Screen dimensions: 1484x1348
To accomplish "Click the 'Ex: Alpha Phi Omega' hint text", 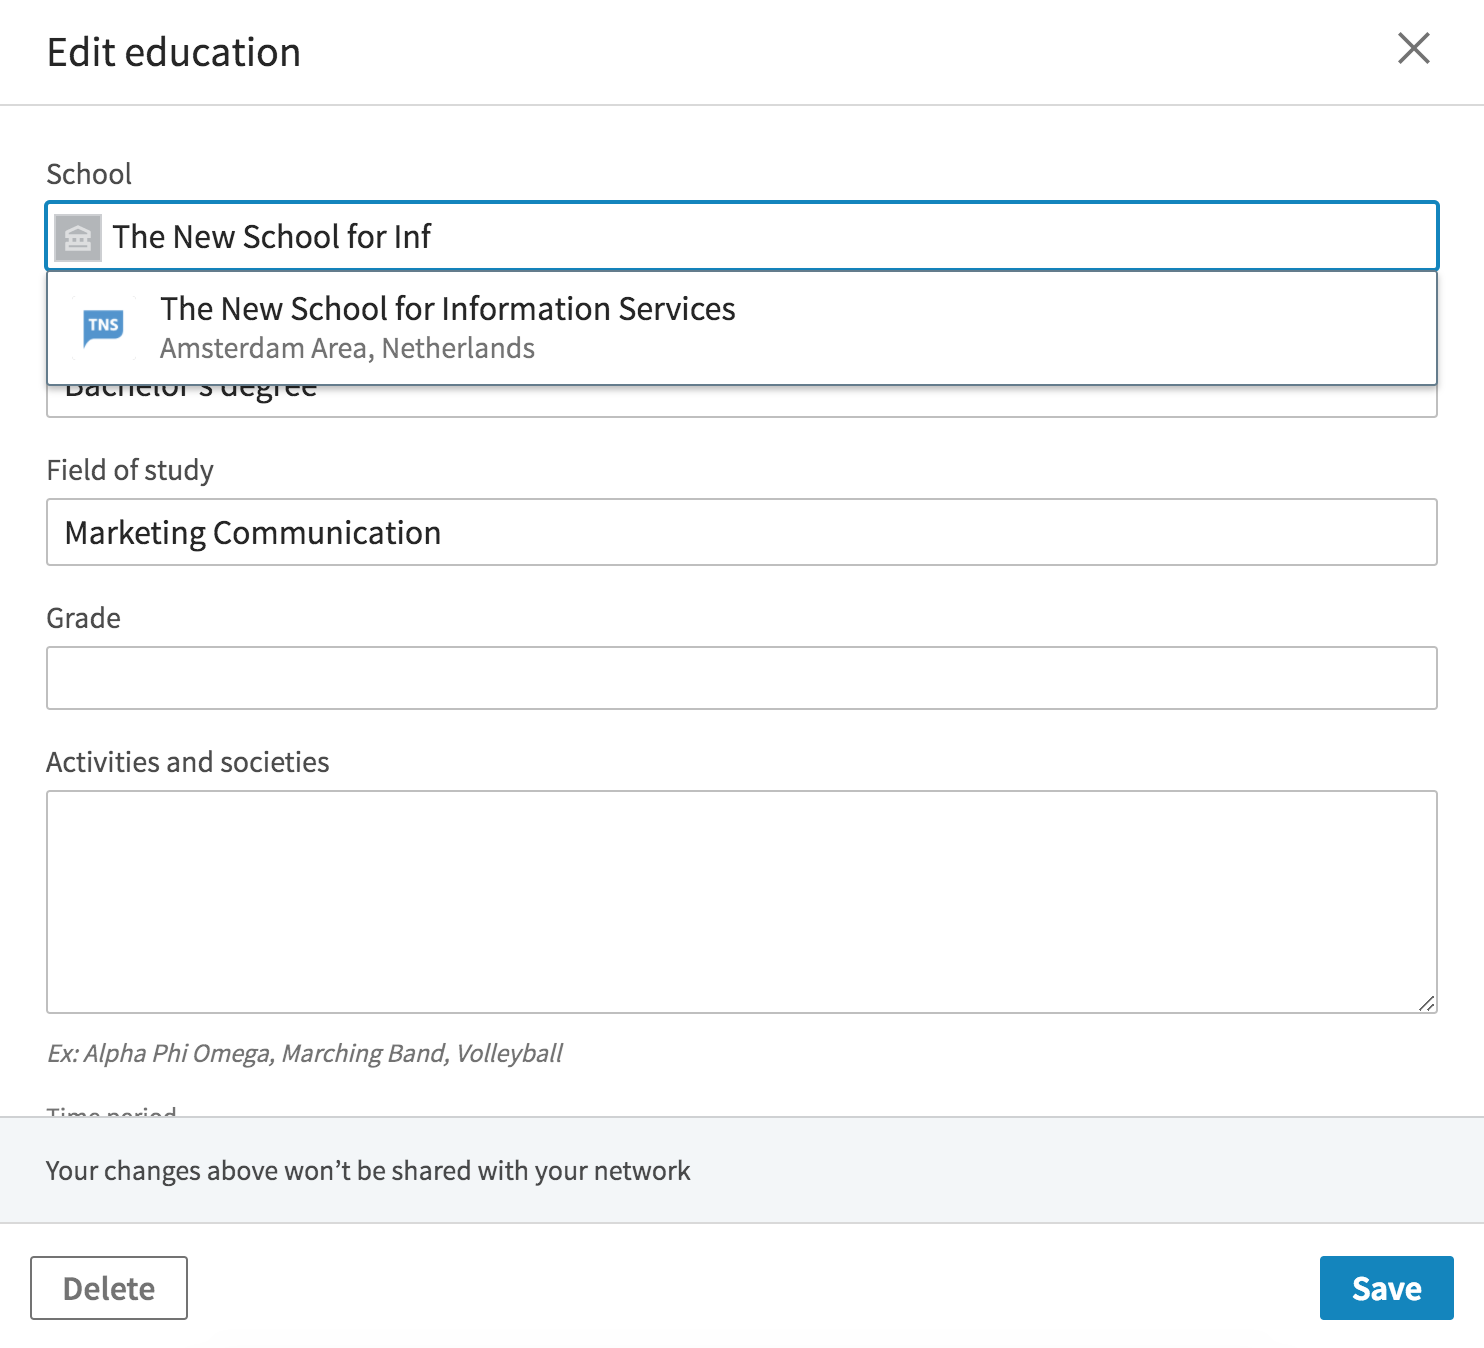I will pyautogui.click(x=305, y=1053).
